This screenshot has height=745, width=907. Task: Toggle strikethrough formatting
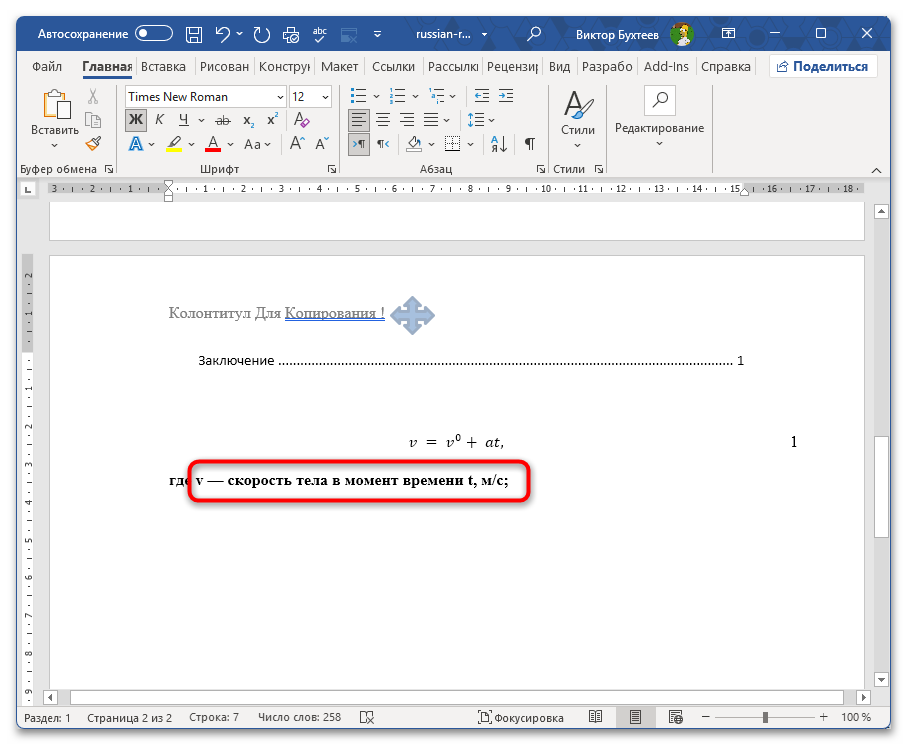223,120
